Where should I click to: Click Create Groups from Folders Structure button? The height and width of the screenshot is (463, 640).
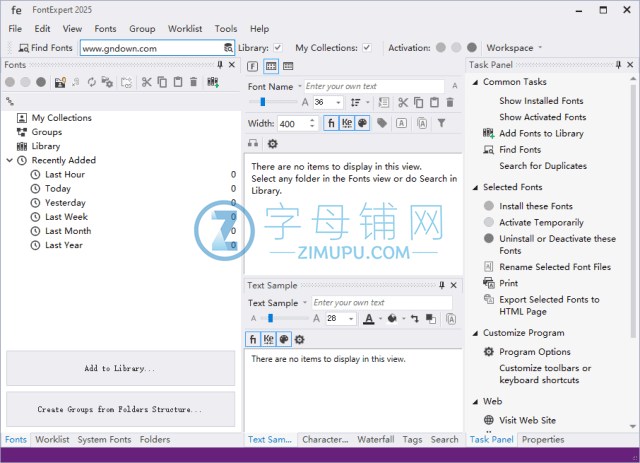[x=120, y=409]
